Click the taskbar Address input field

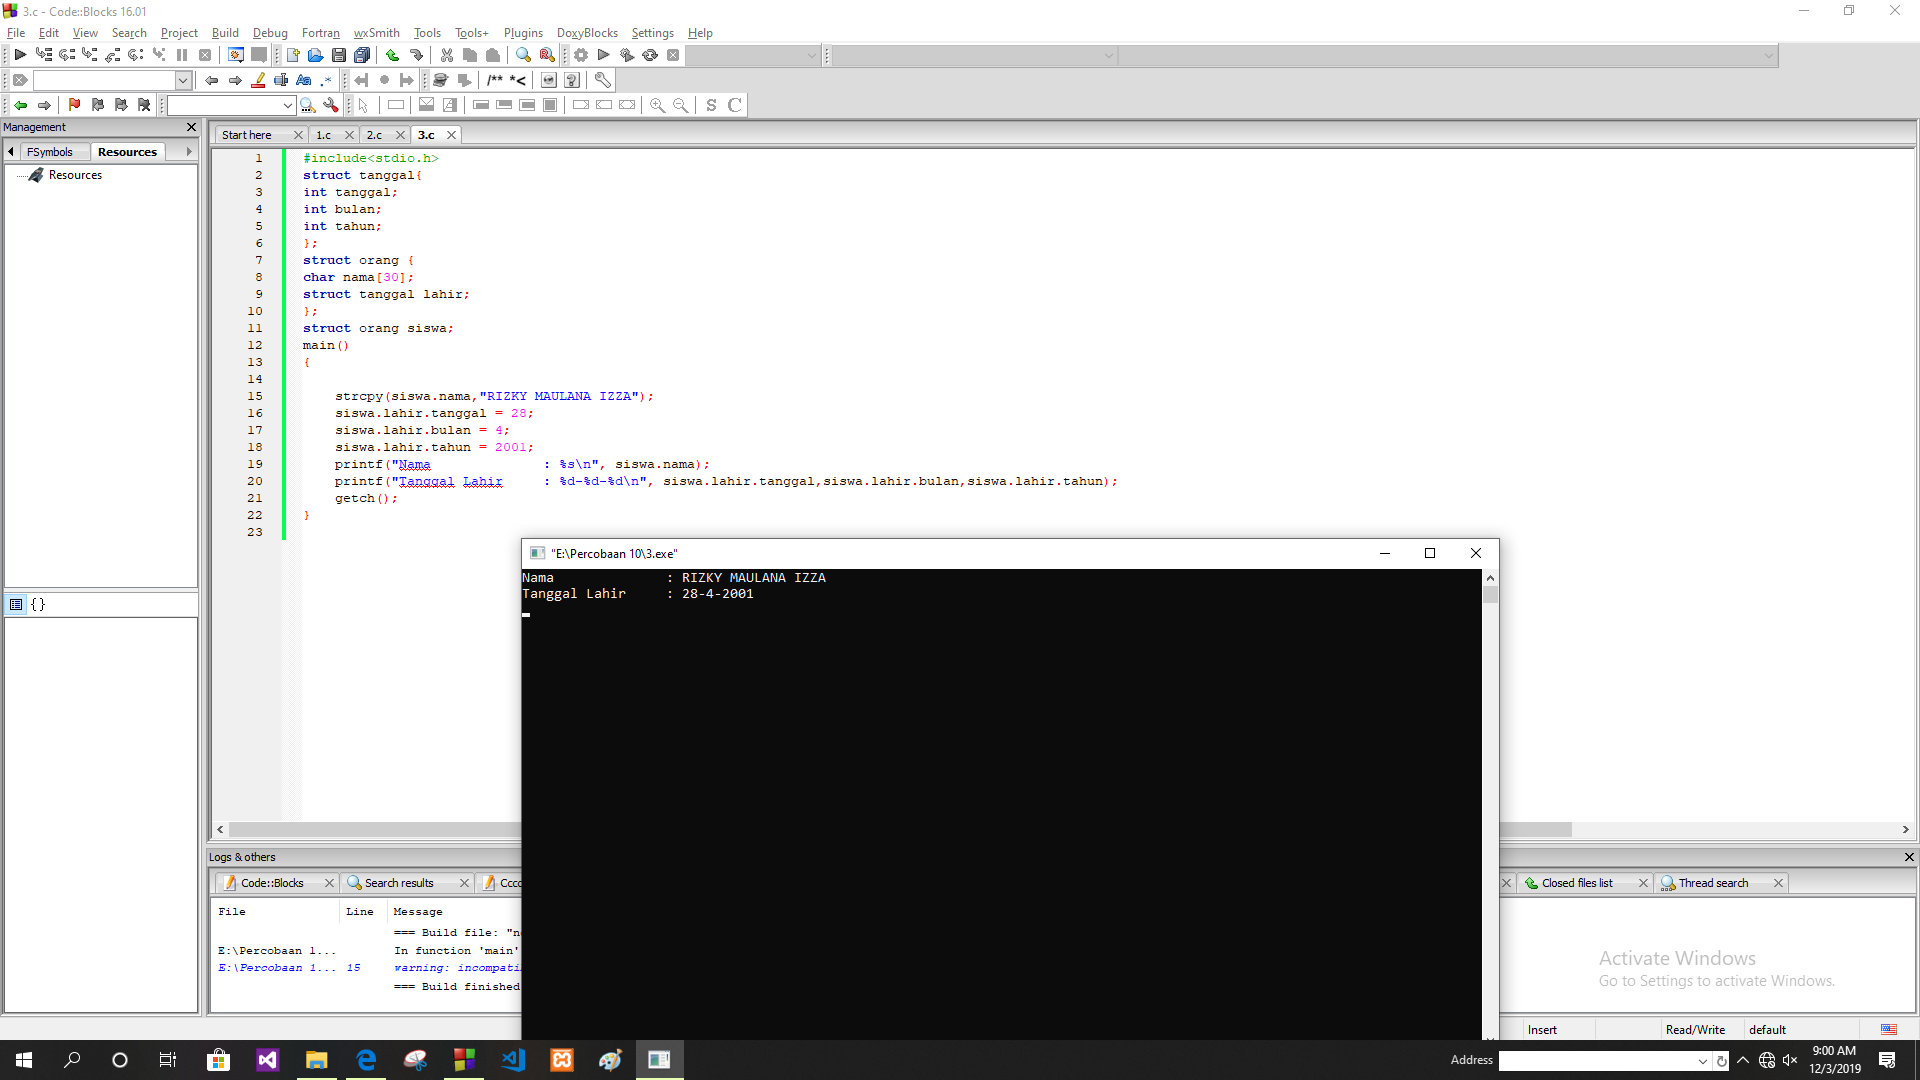point(1596,1061)
